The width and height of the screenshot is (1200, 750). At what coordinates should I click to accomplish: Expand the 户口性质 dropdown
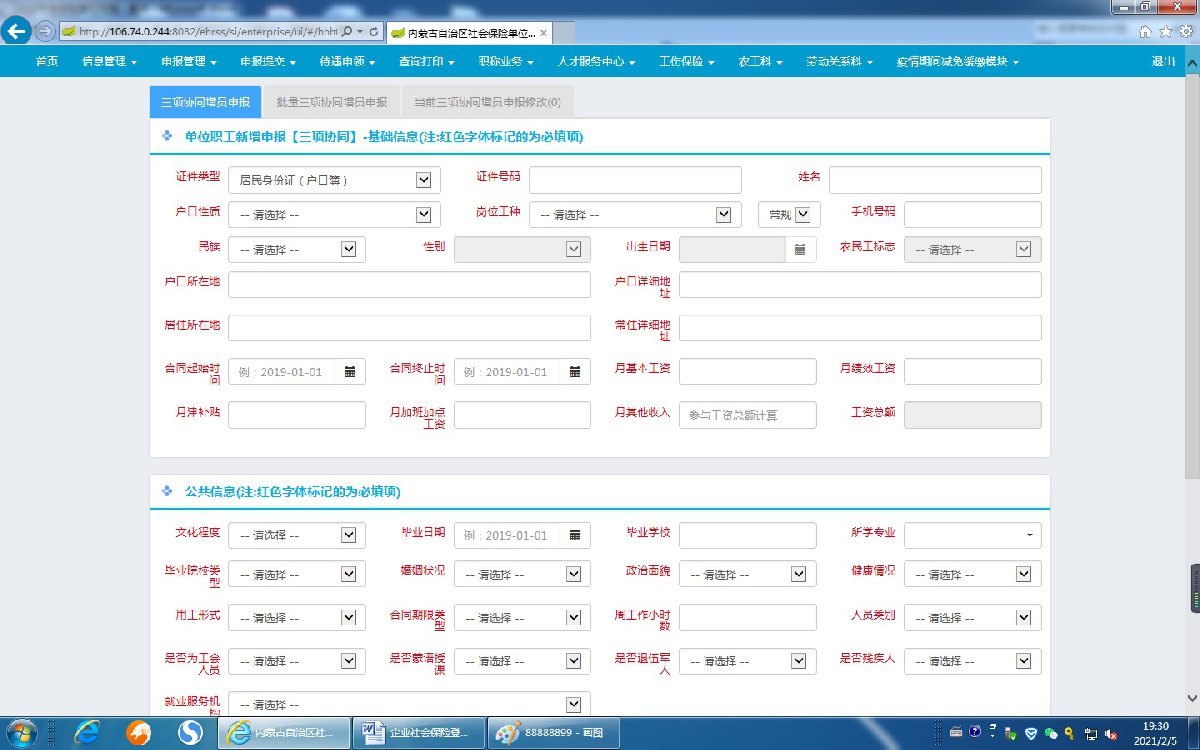pyautogui.click(x=423, y=214)
